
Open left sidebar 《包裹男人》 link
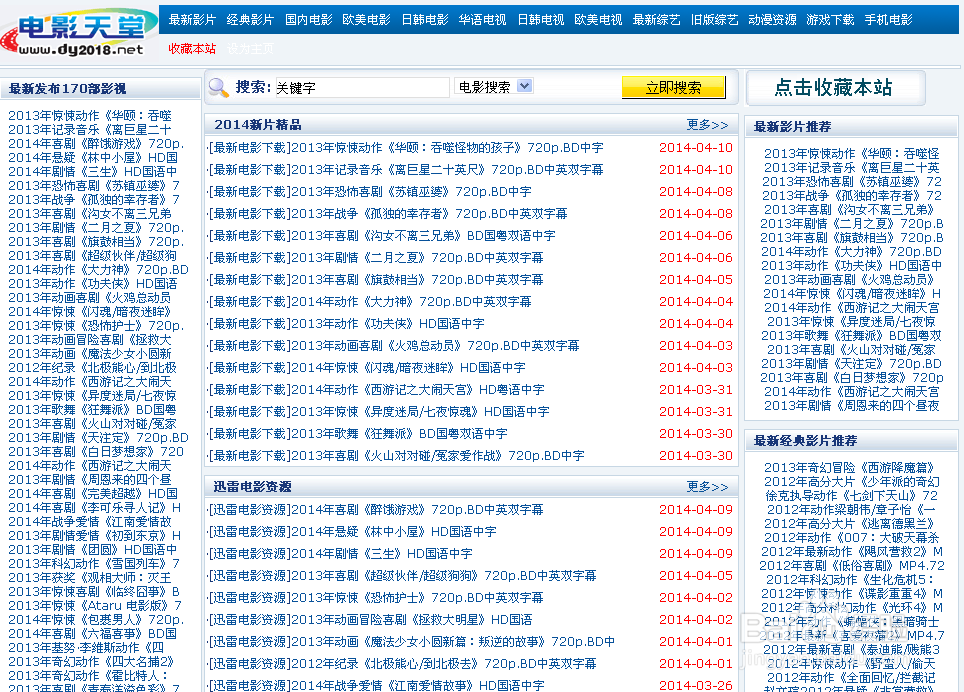(x=96, y=619)
